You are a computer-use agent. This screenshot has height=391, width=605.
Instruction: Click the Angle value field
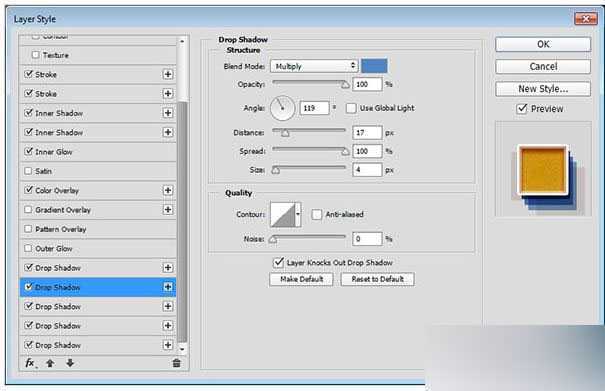(314, 108)
